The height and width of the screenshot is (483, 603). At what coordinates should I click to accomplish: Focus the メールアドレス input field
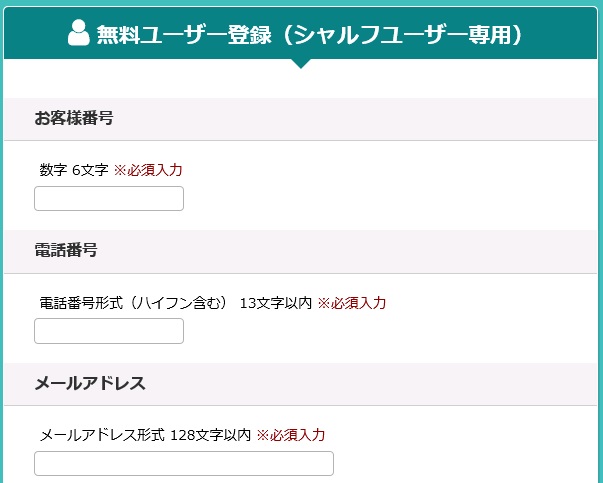pos(184,463)
